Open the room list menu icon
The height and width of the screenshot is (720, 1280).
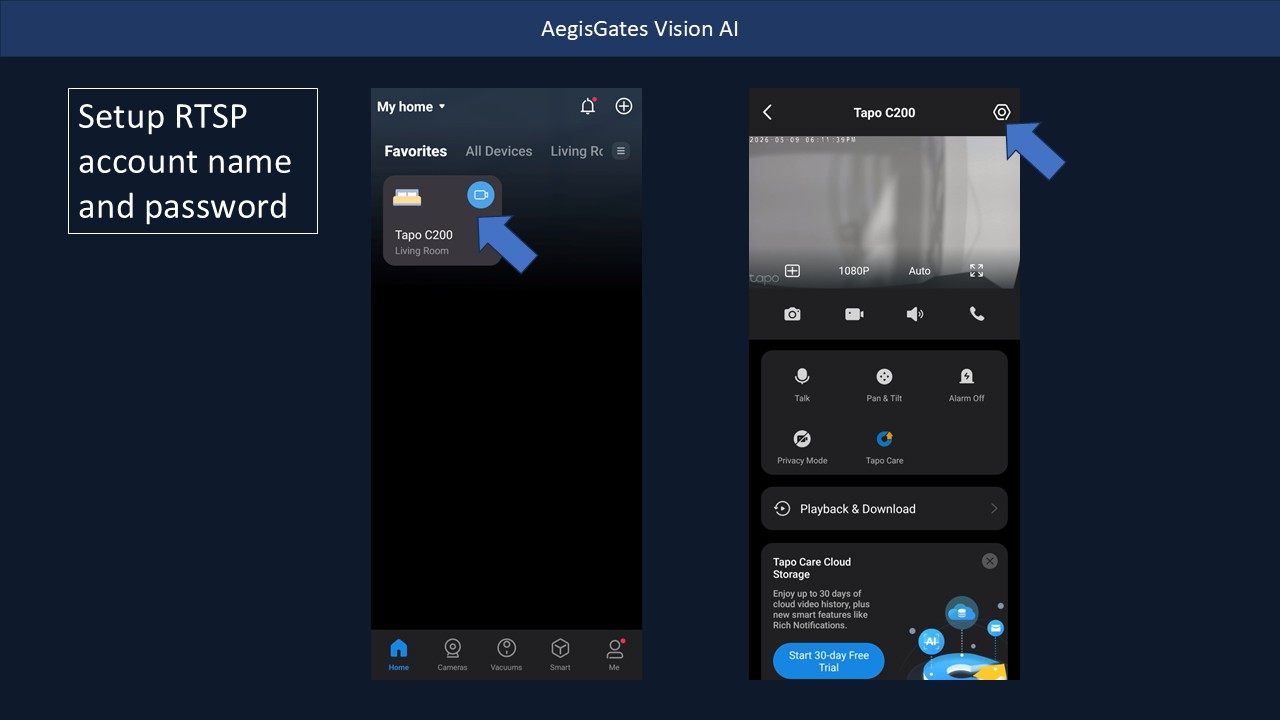621,151
